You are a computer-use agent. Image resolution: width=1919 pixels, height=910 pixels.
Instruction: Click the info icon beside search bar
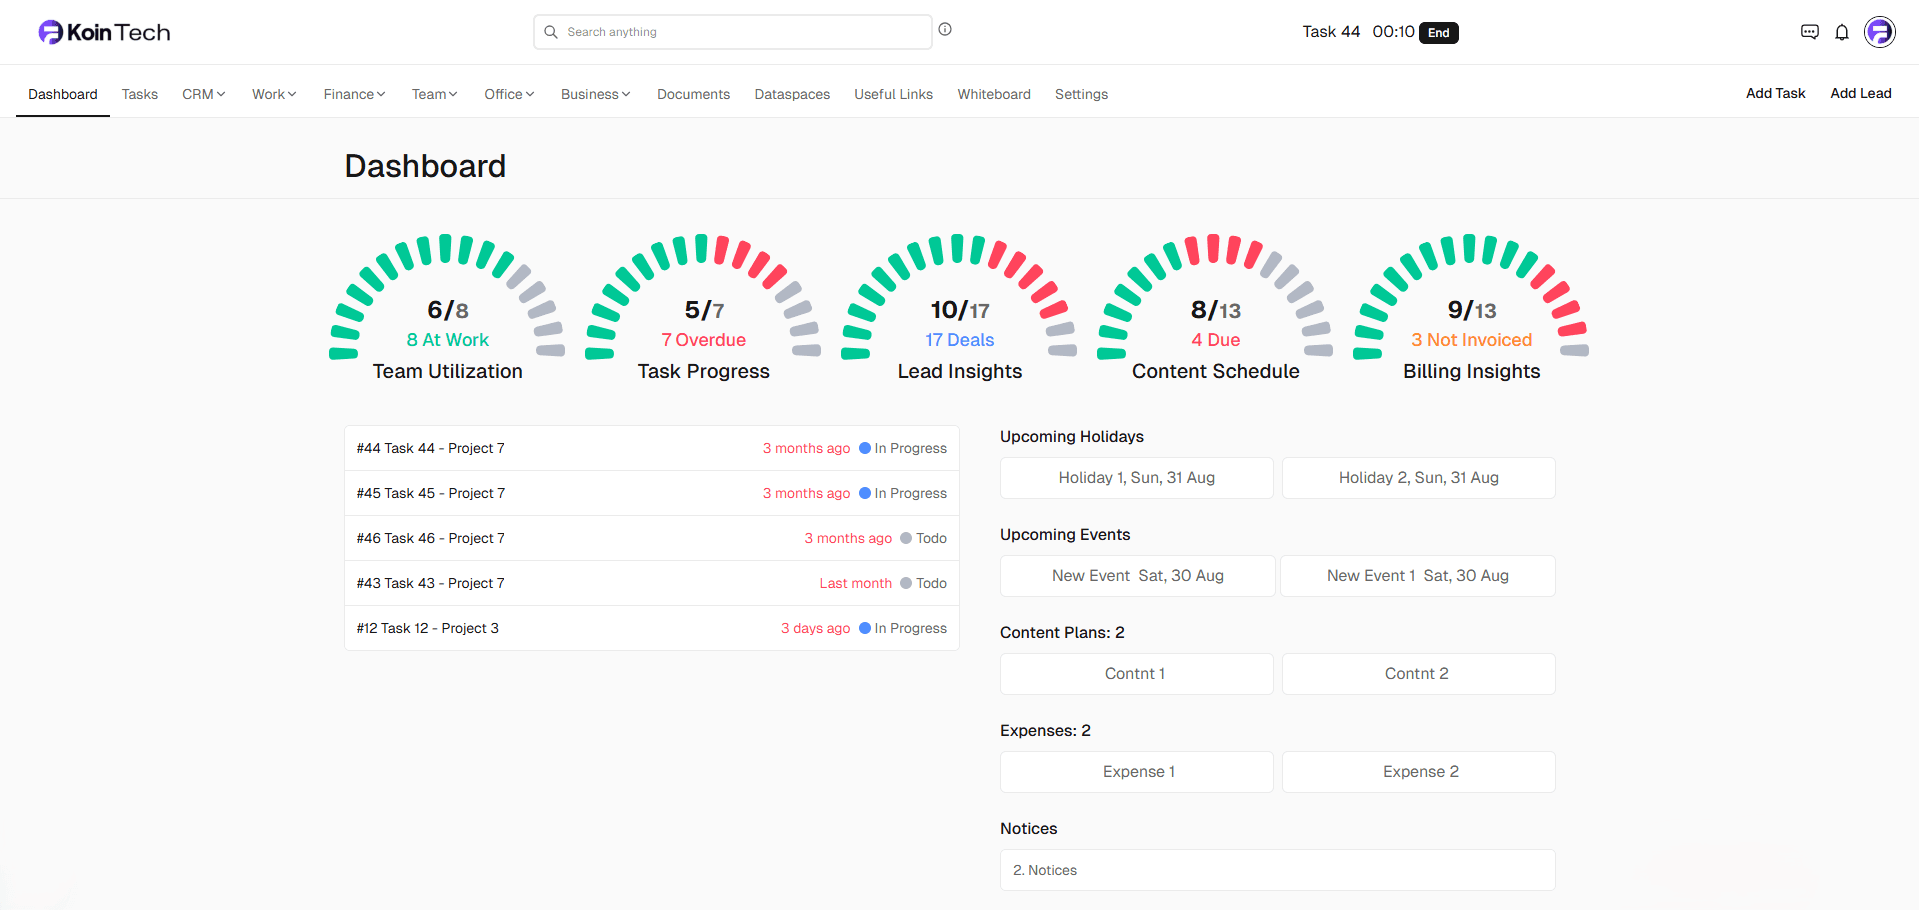coord(945,30)
